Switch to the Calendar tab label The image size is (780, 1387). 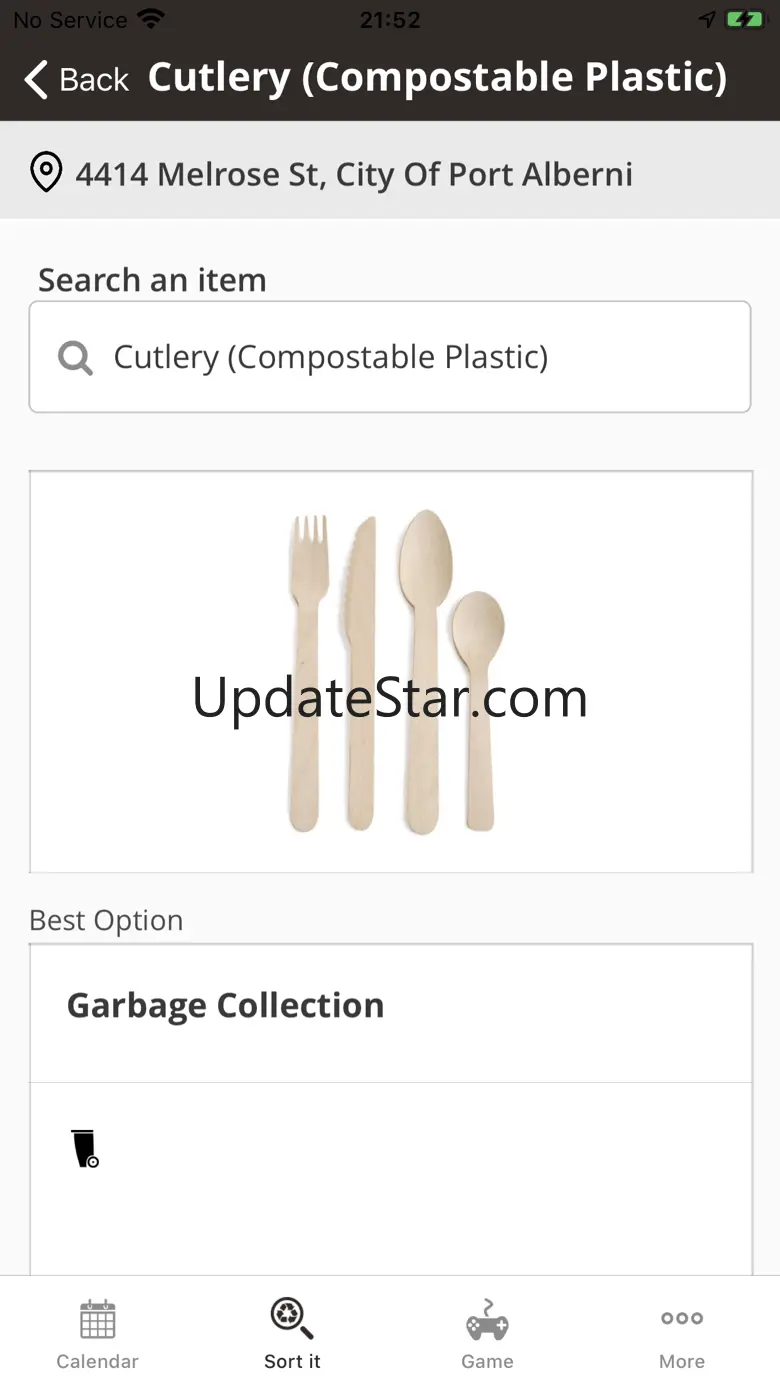[98, 1361]
